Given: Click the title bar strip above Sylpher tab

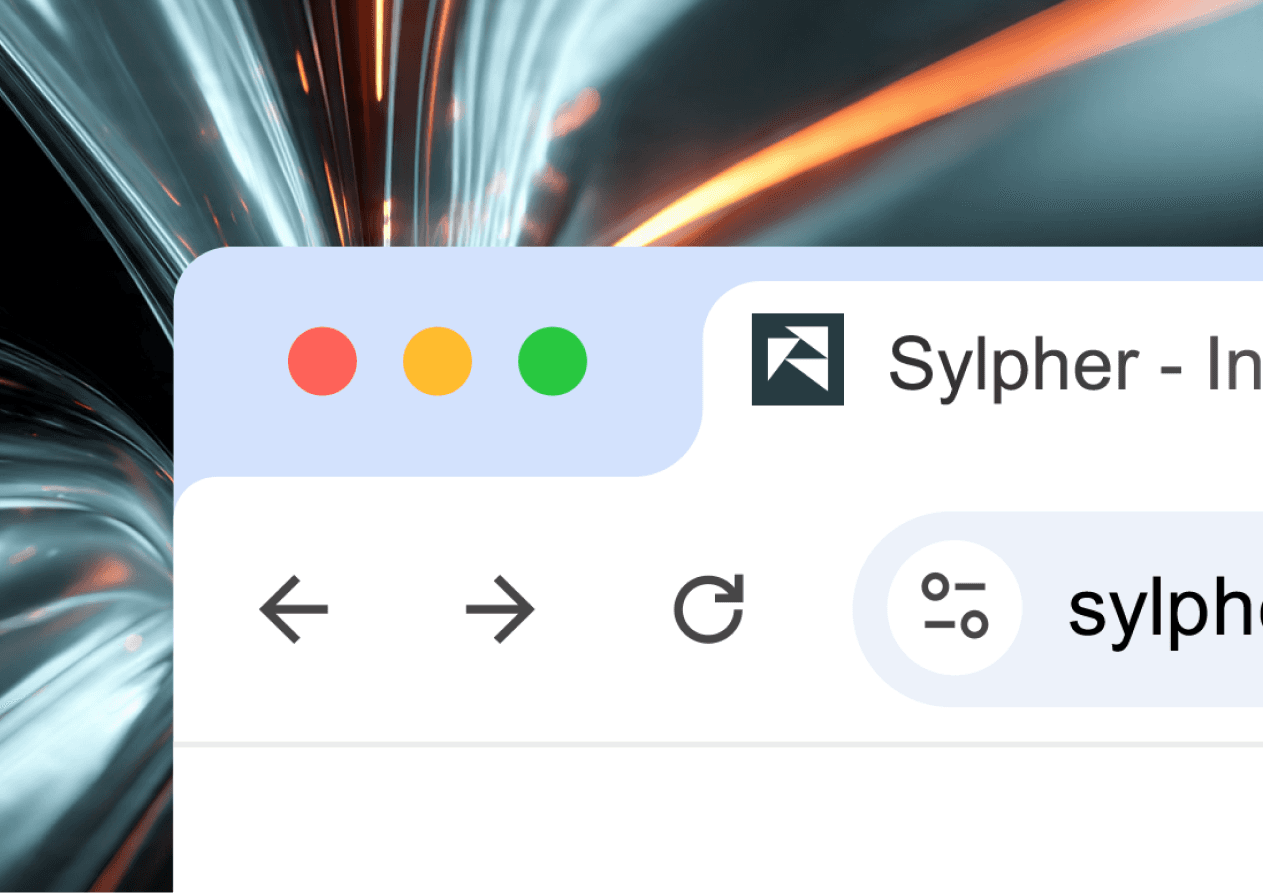Looking at the screenshot, I should (980, 264).
